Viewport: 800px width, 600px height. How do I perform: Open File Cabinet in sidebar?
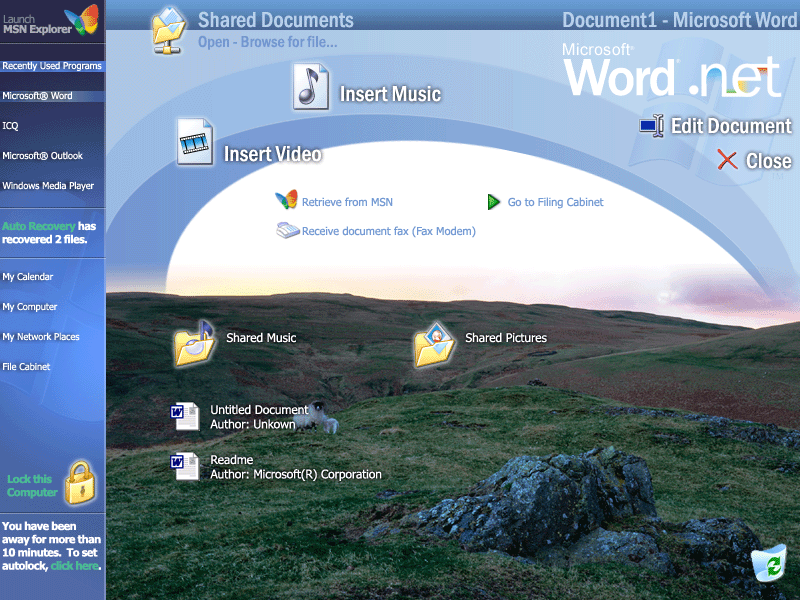point(26,366)
